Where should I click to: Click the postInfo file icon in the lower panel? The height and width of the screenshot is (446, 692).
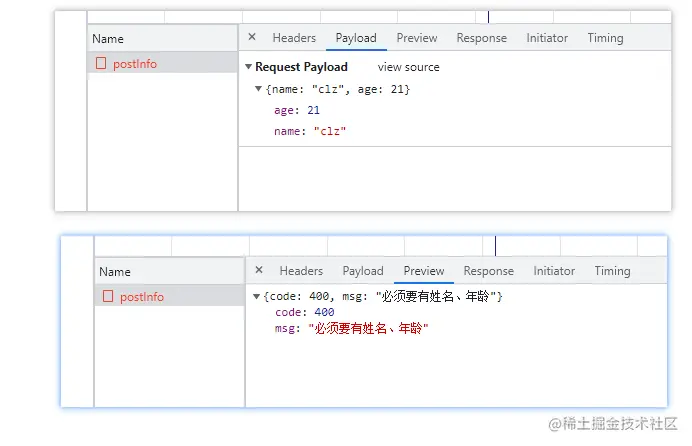click(108, 296)
